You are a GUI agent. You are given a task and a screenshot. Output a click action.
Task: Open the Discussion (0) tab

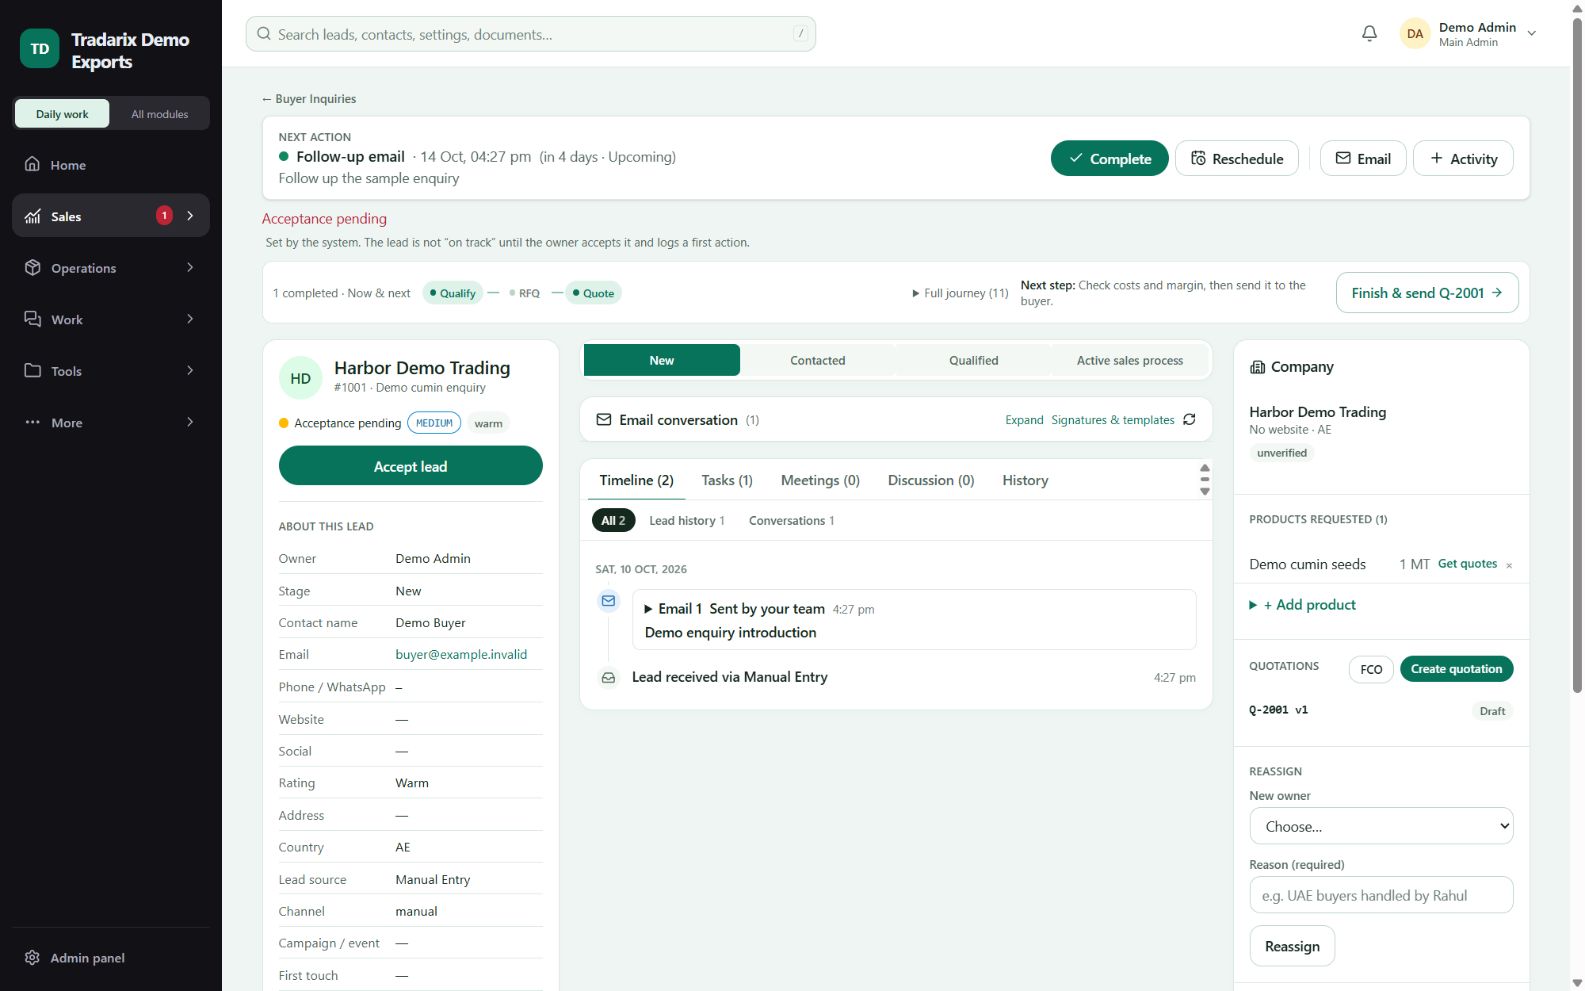pos(931,480)
